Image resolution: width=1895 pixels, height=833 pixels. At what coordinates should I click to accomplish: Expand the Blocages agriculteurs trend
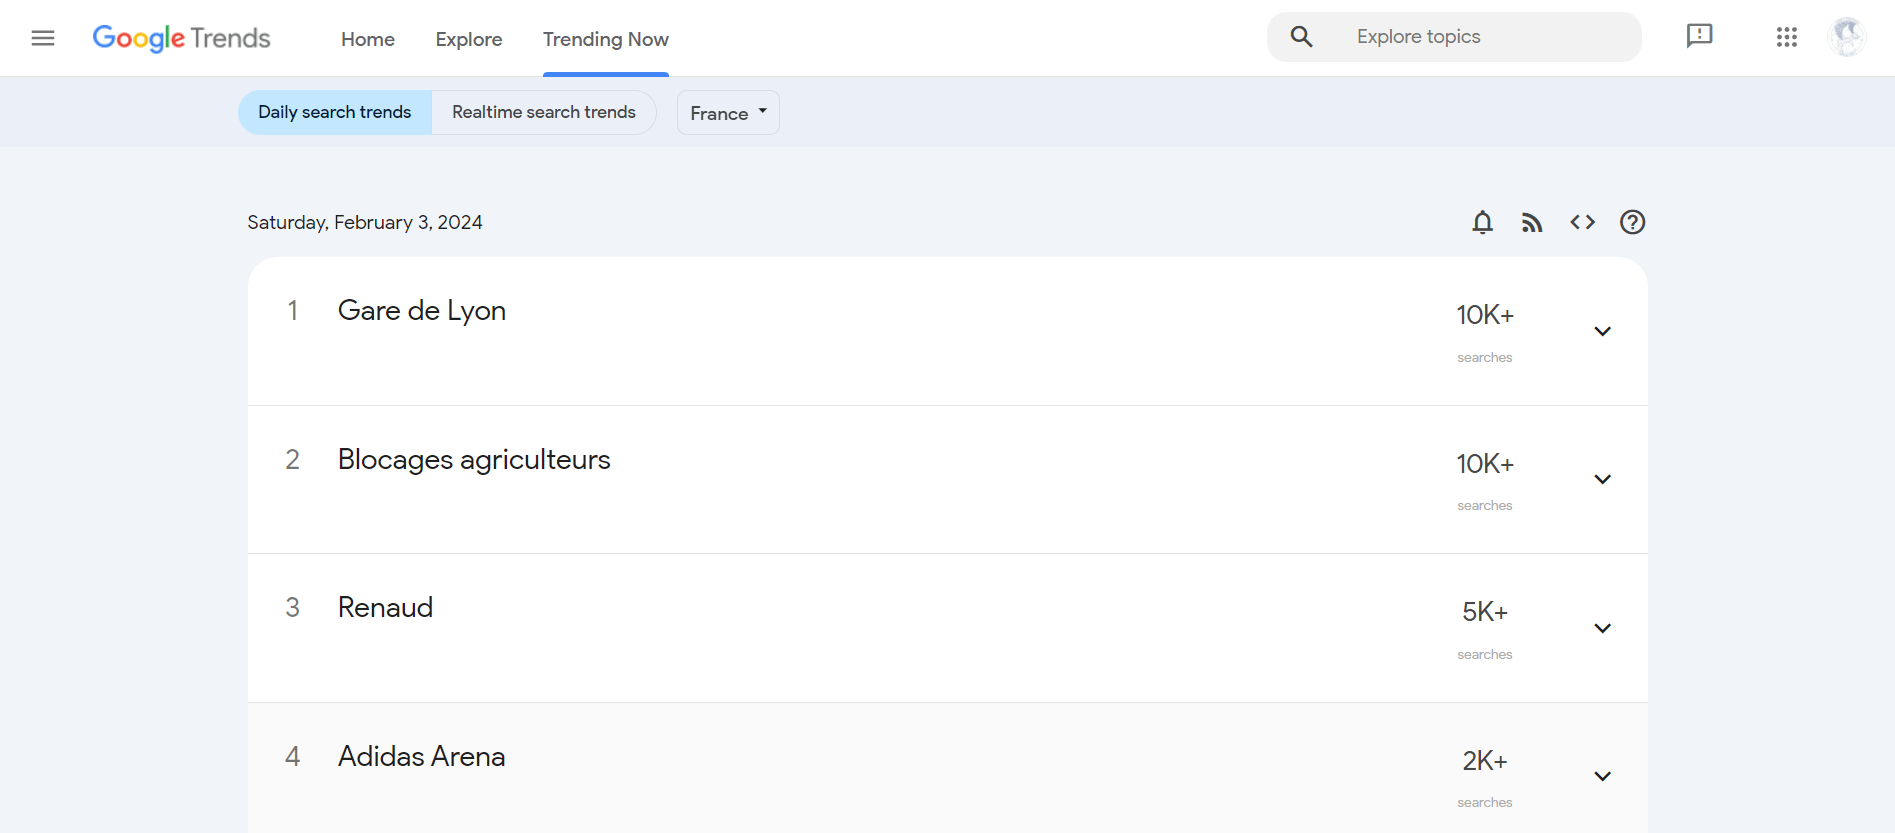[x=1602, y=479]
